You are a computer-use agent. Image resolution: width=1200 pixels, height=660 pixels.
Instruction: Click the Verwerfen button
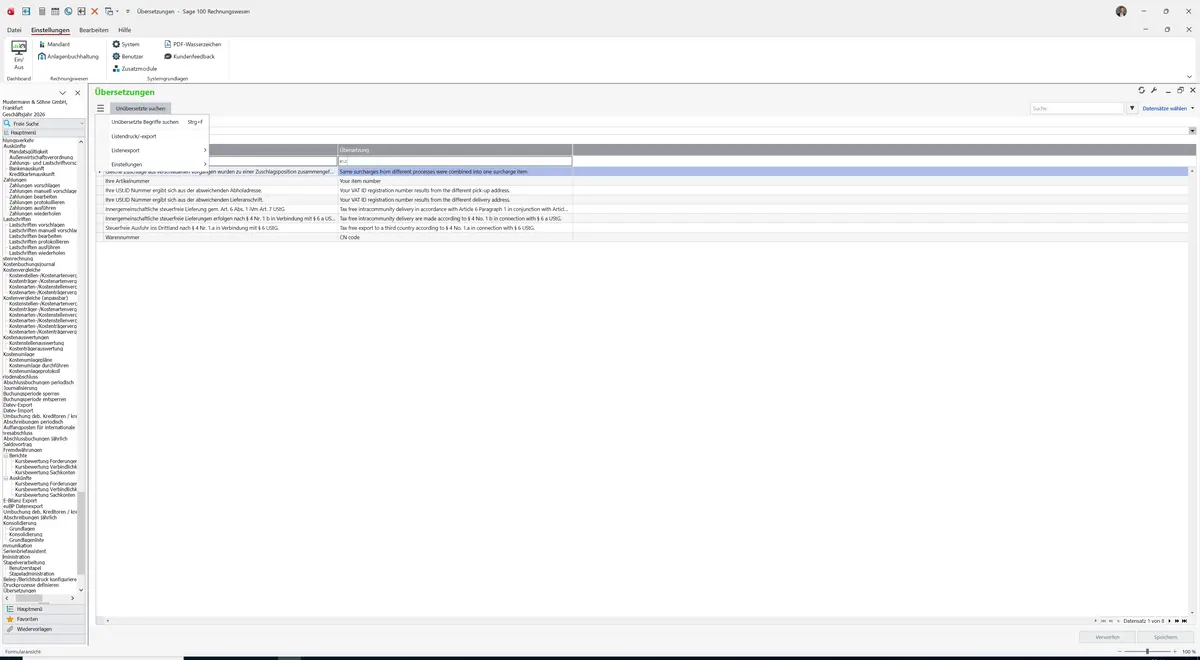click(x=1107, y=637)
